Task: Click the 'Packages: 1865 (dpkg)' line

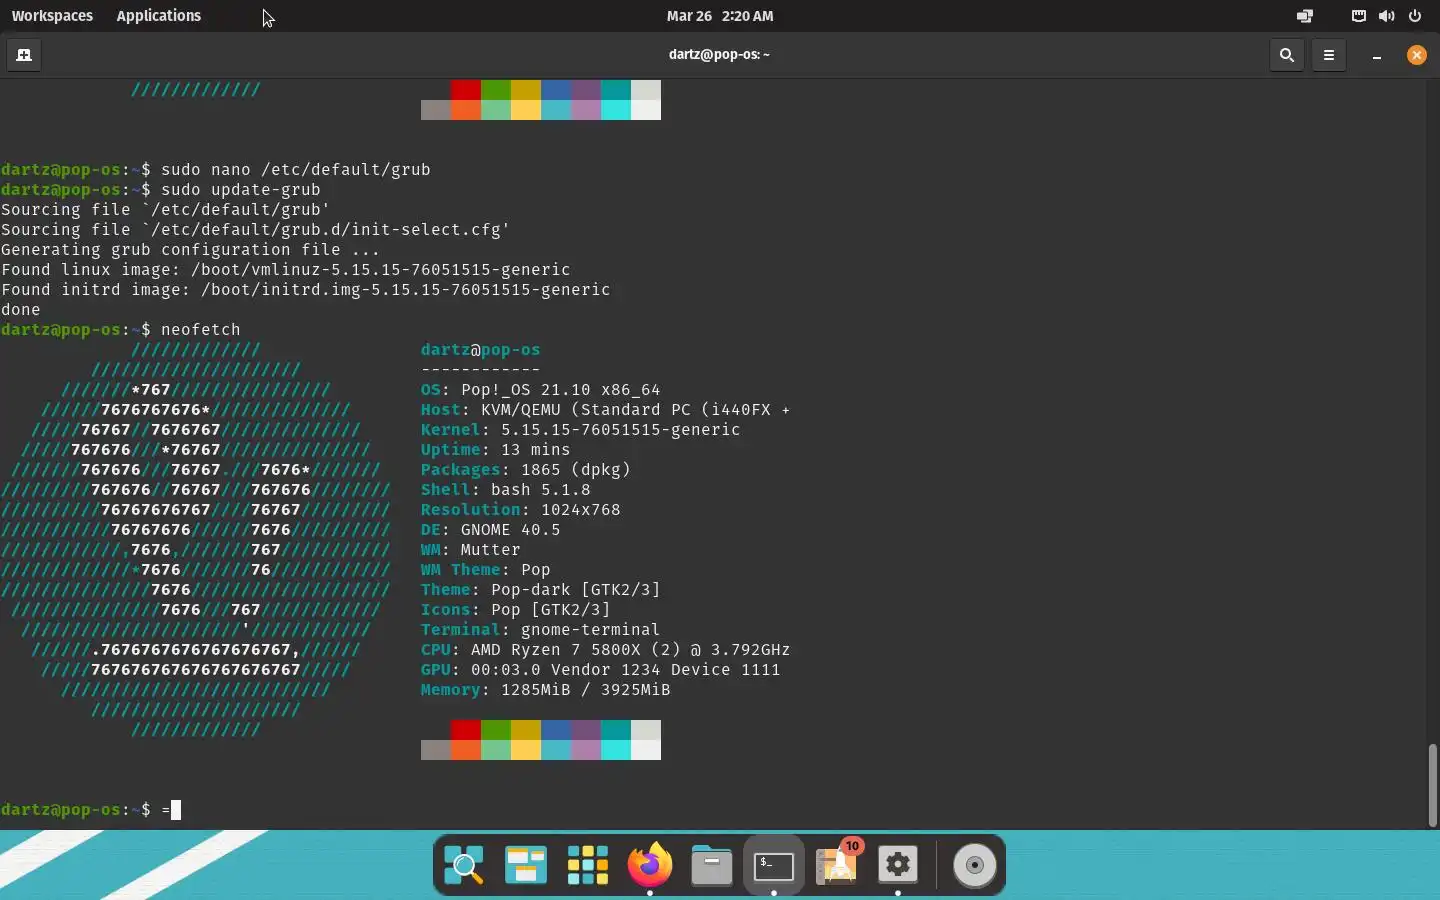Action: [x=526, y=470]
